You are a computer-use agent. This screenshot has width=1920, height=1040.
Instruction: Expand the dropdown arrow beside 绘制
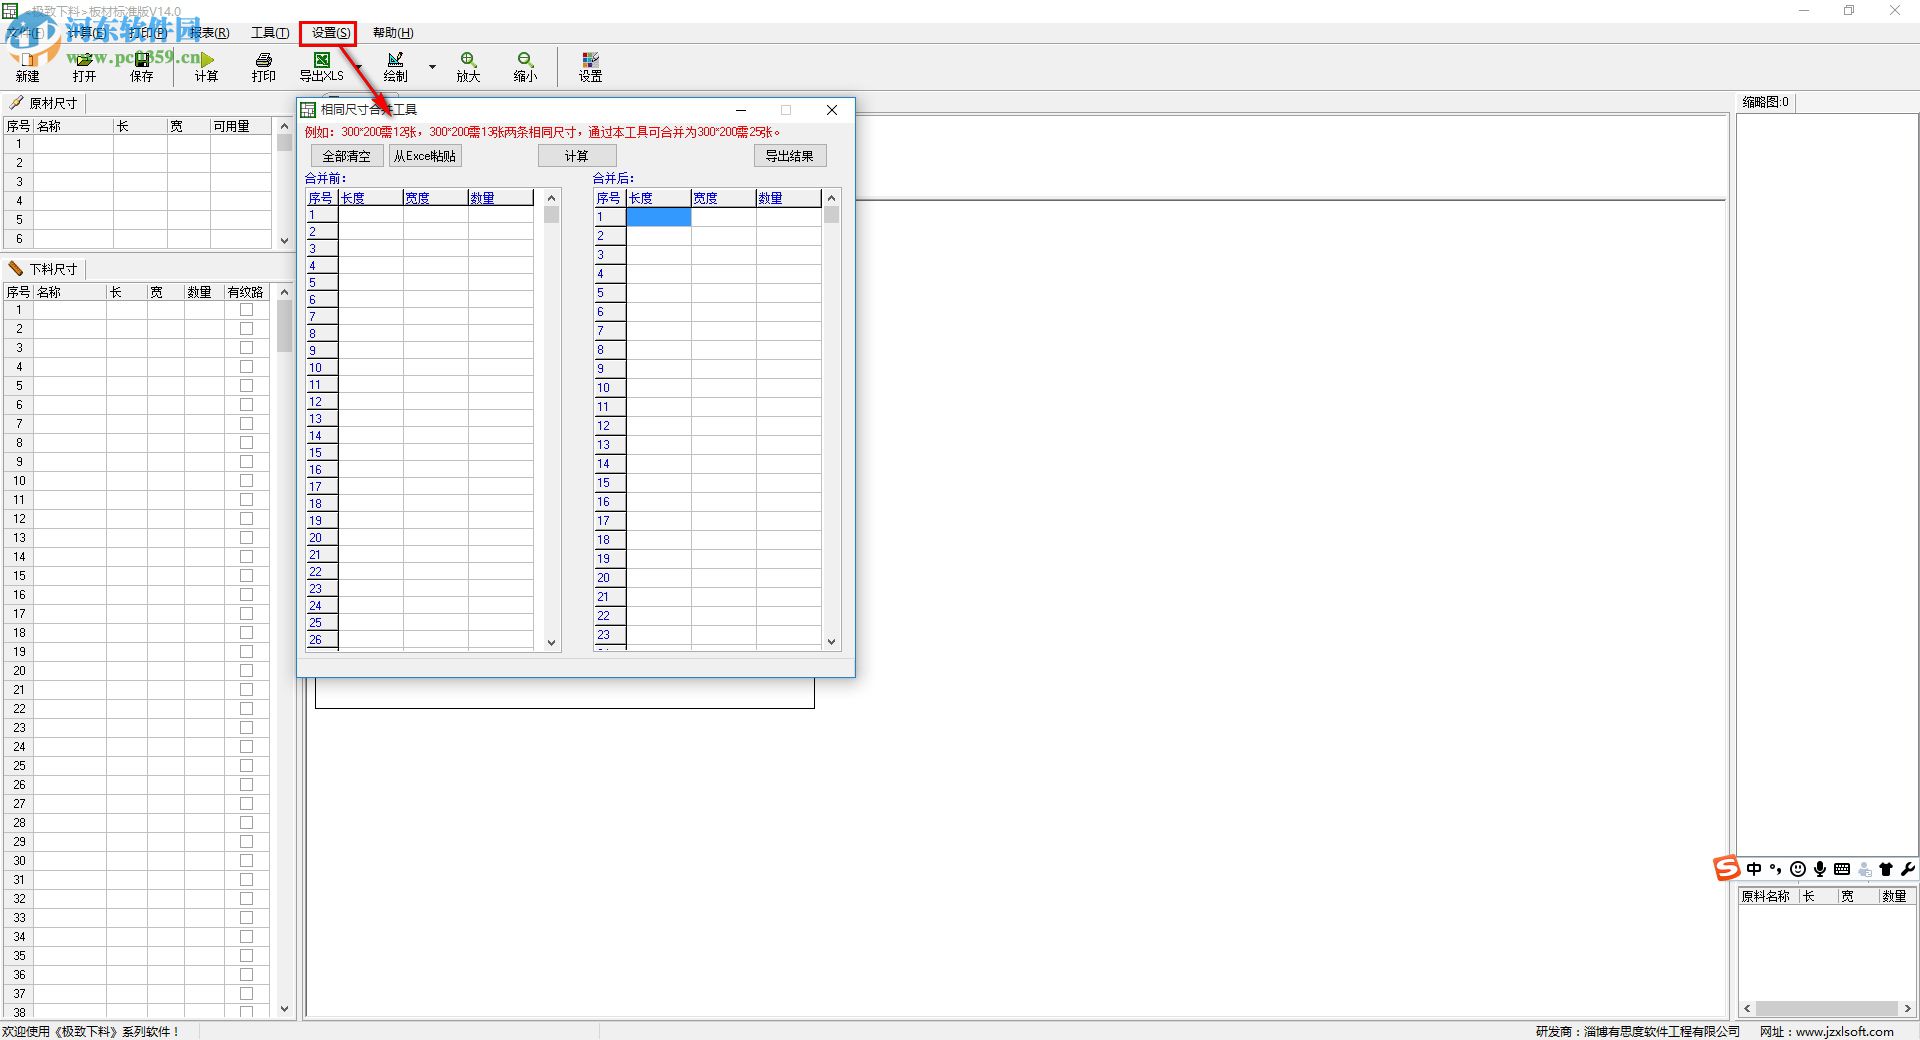(x=432, y=67)
